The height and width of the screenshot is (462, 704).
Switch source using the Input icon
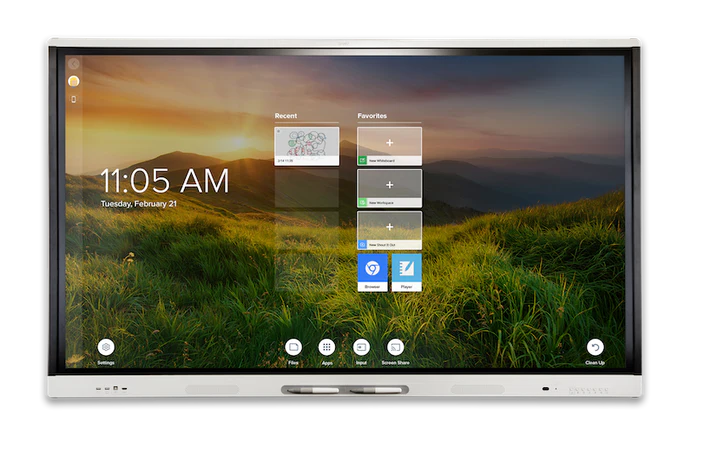(361, 347)
